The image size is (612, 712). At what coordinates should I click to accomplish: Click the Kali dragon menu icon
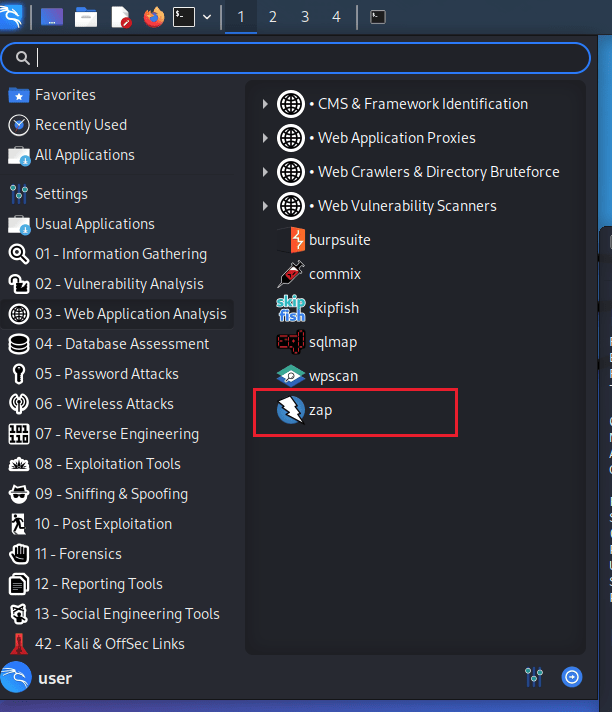(x=13, y=17)
